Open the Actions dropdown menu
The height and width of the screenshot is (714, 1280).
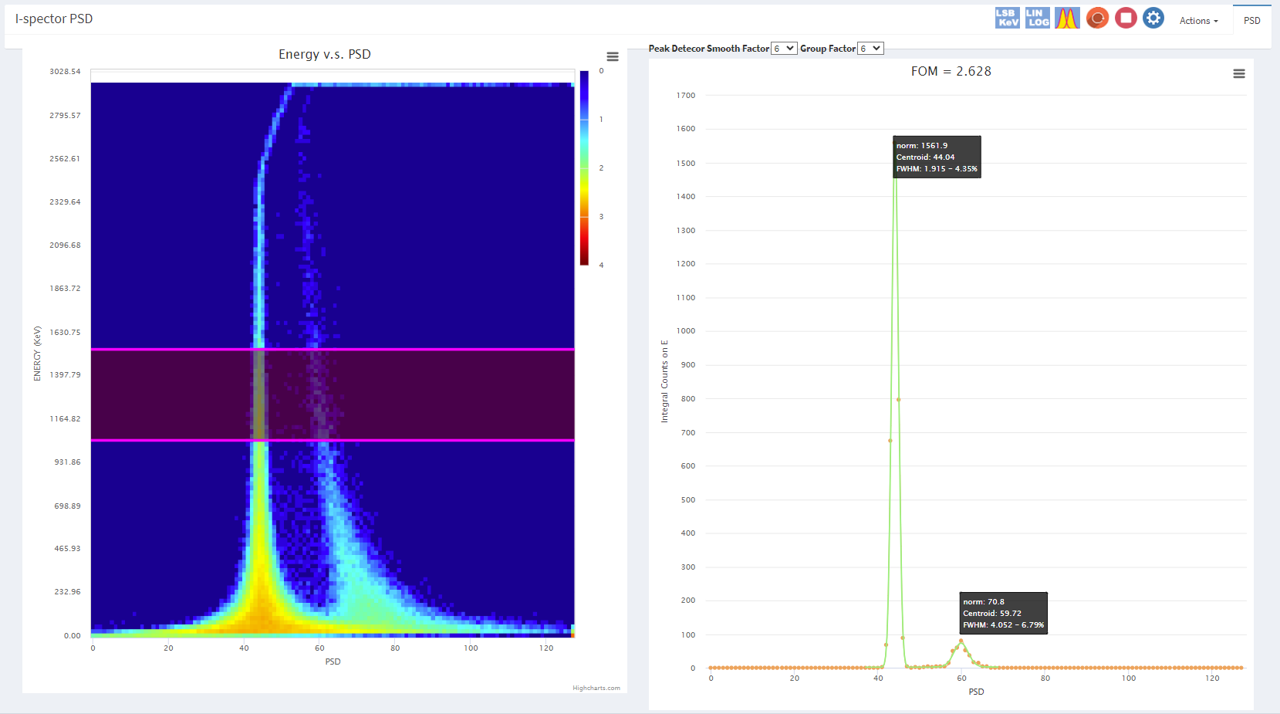pyautogui.click(x=1198, y=20)
